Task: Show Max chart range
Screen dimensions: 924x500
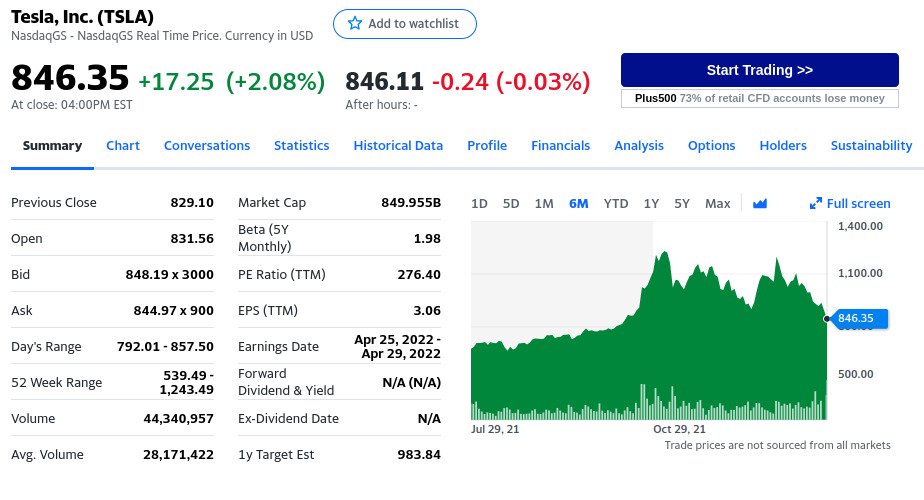Action: point(717,203)
